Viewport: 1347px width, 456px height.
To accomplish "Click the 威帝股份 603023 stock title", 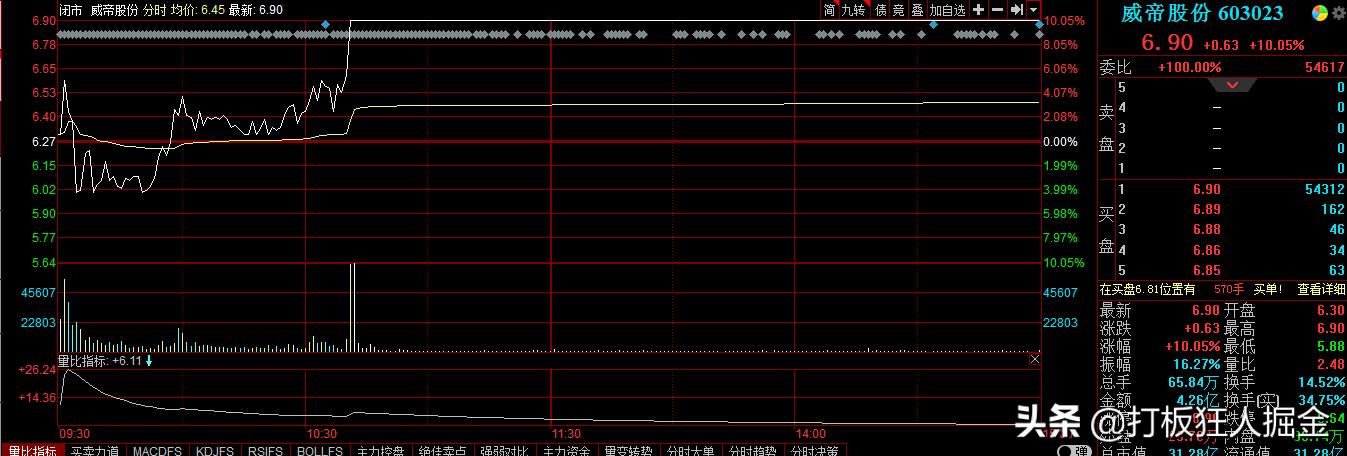I will tap(1202, 13).
